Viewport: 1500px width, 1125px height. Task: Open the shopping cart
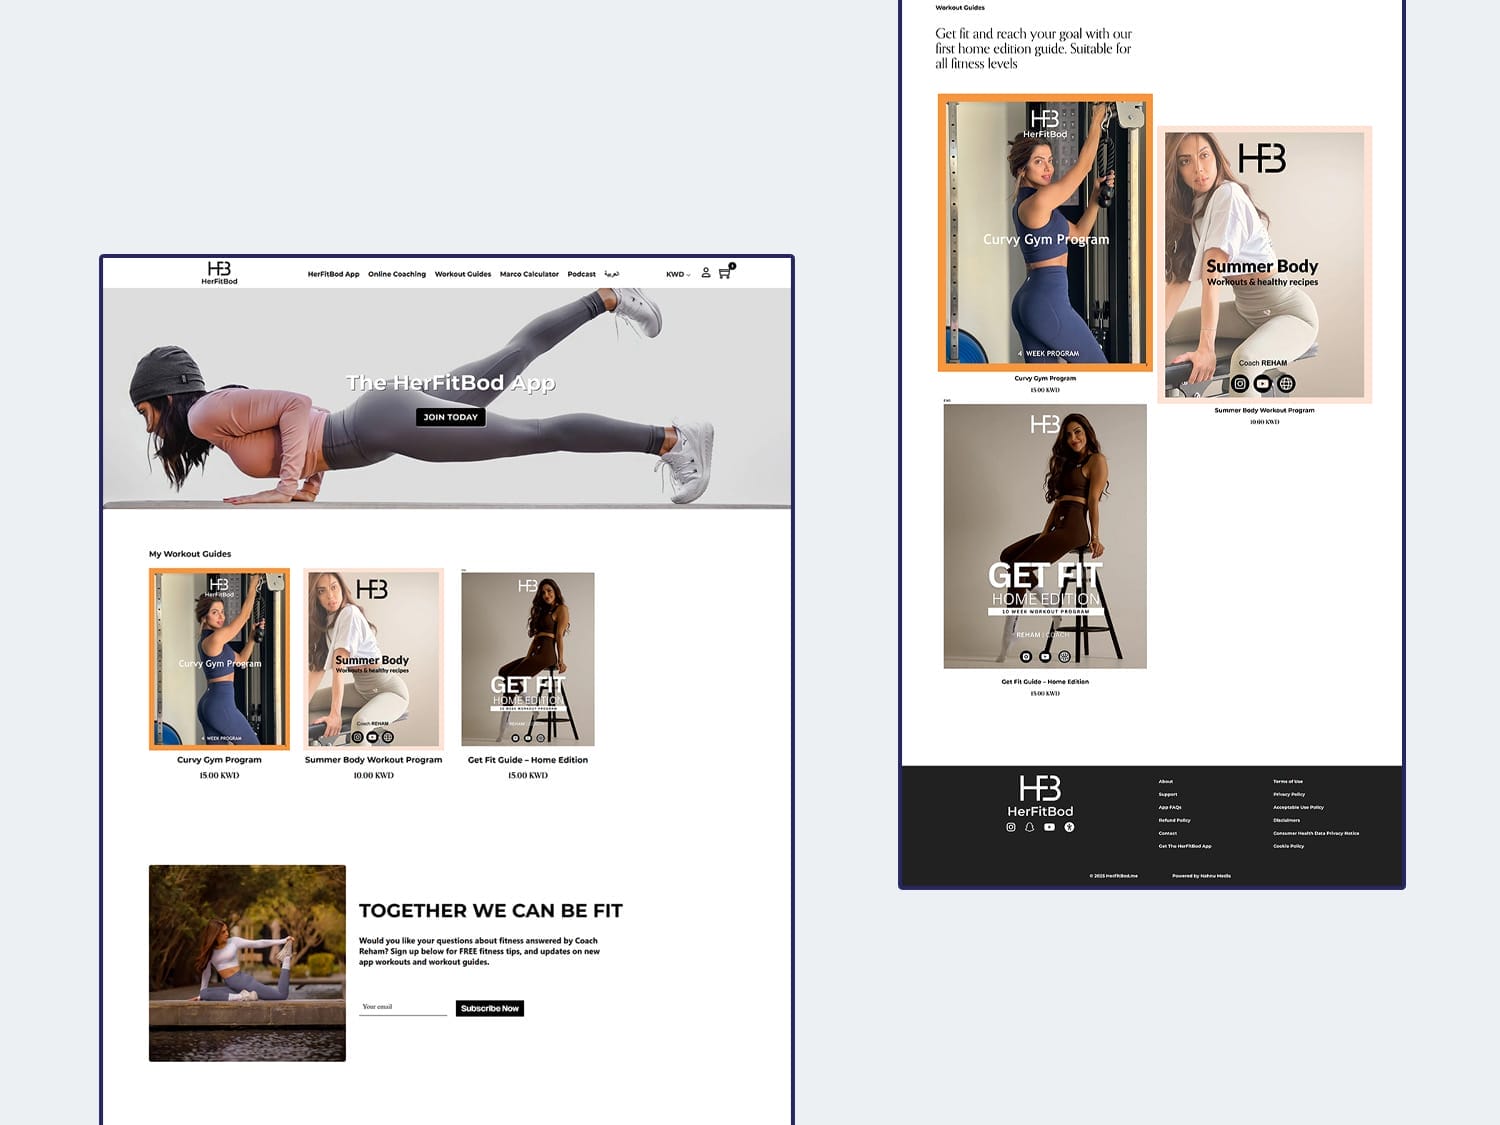point(724,274)
